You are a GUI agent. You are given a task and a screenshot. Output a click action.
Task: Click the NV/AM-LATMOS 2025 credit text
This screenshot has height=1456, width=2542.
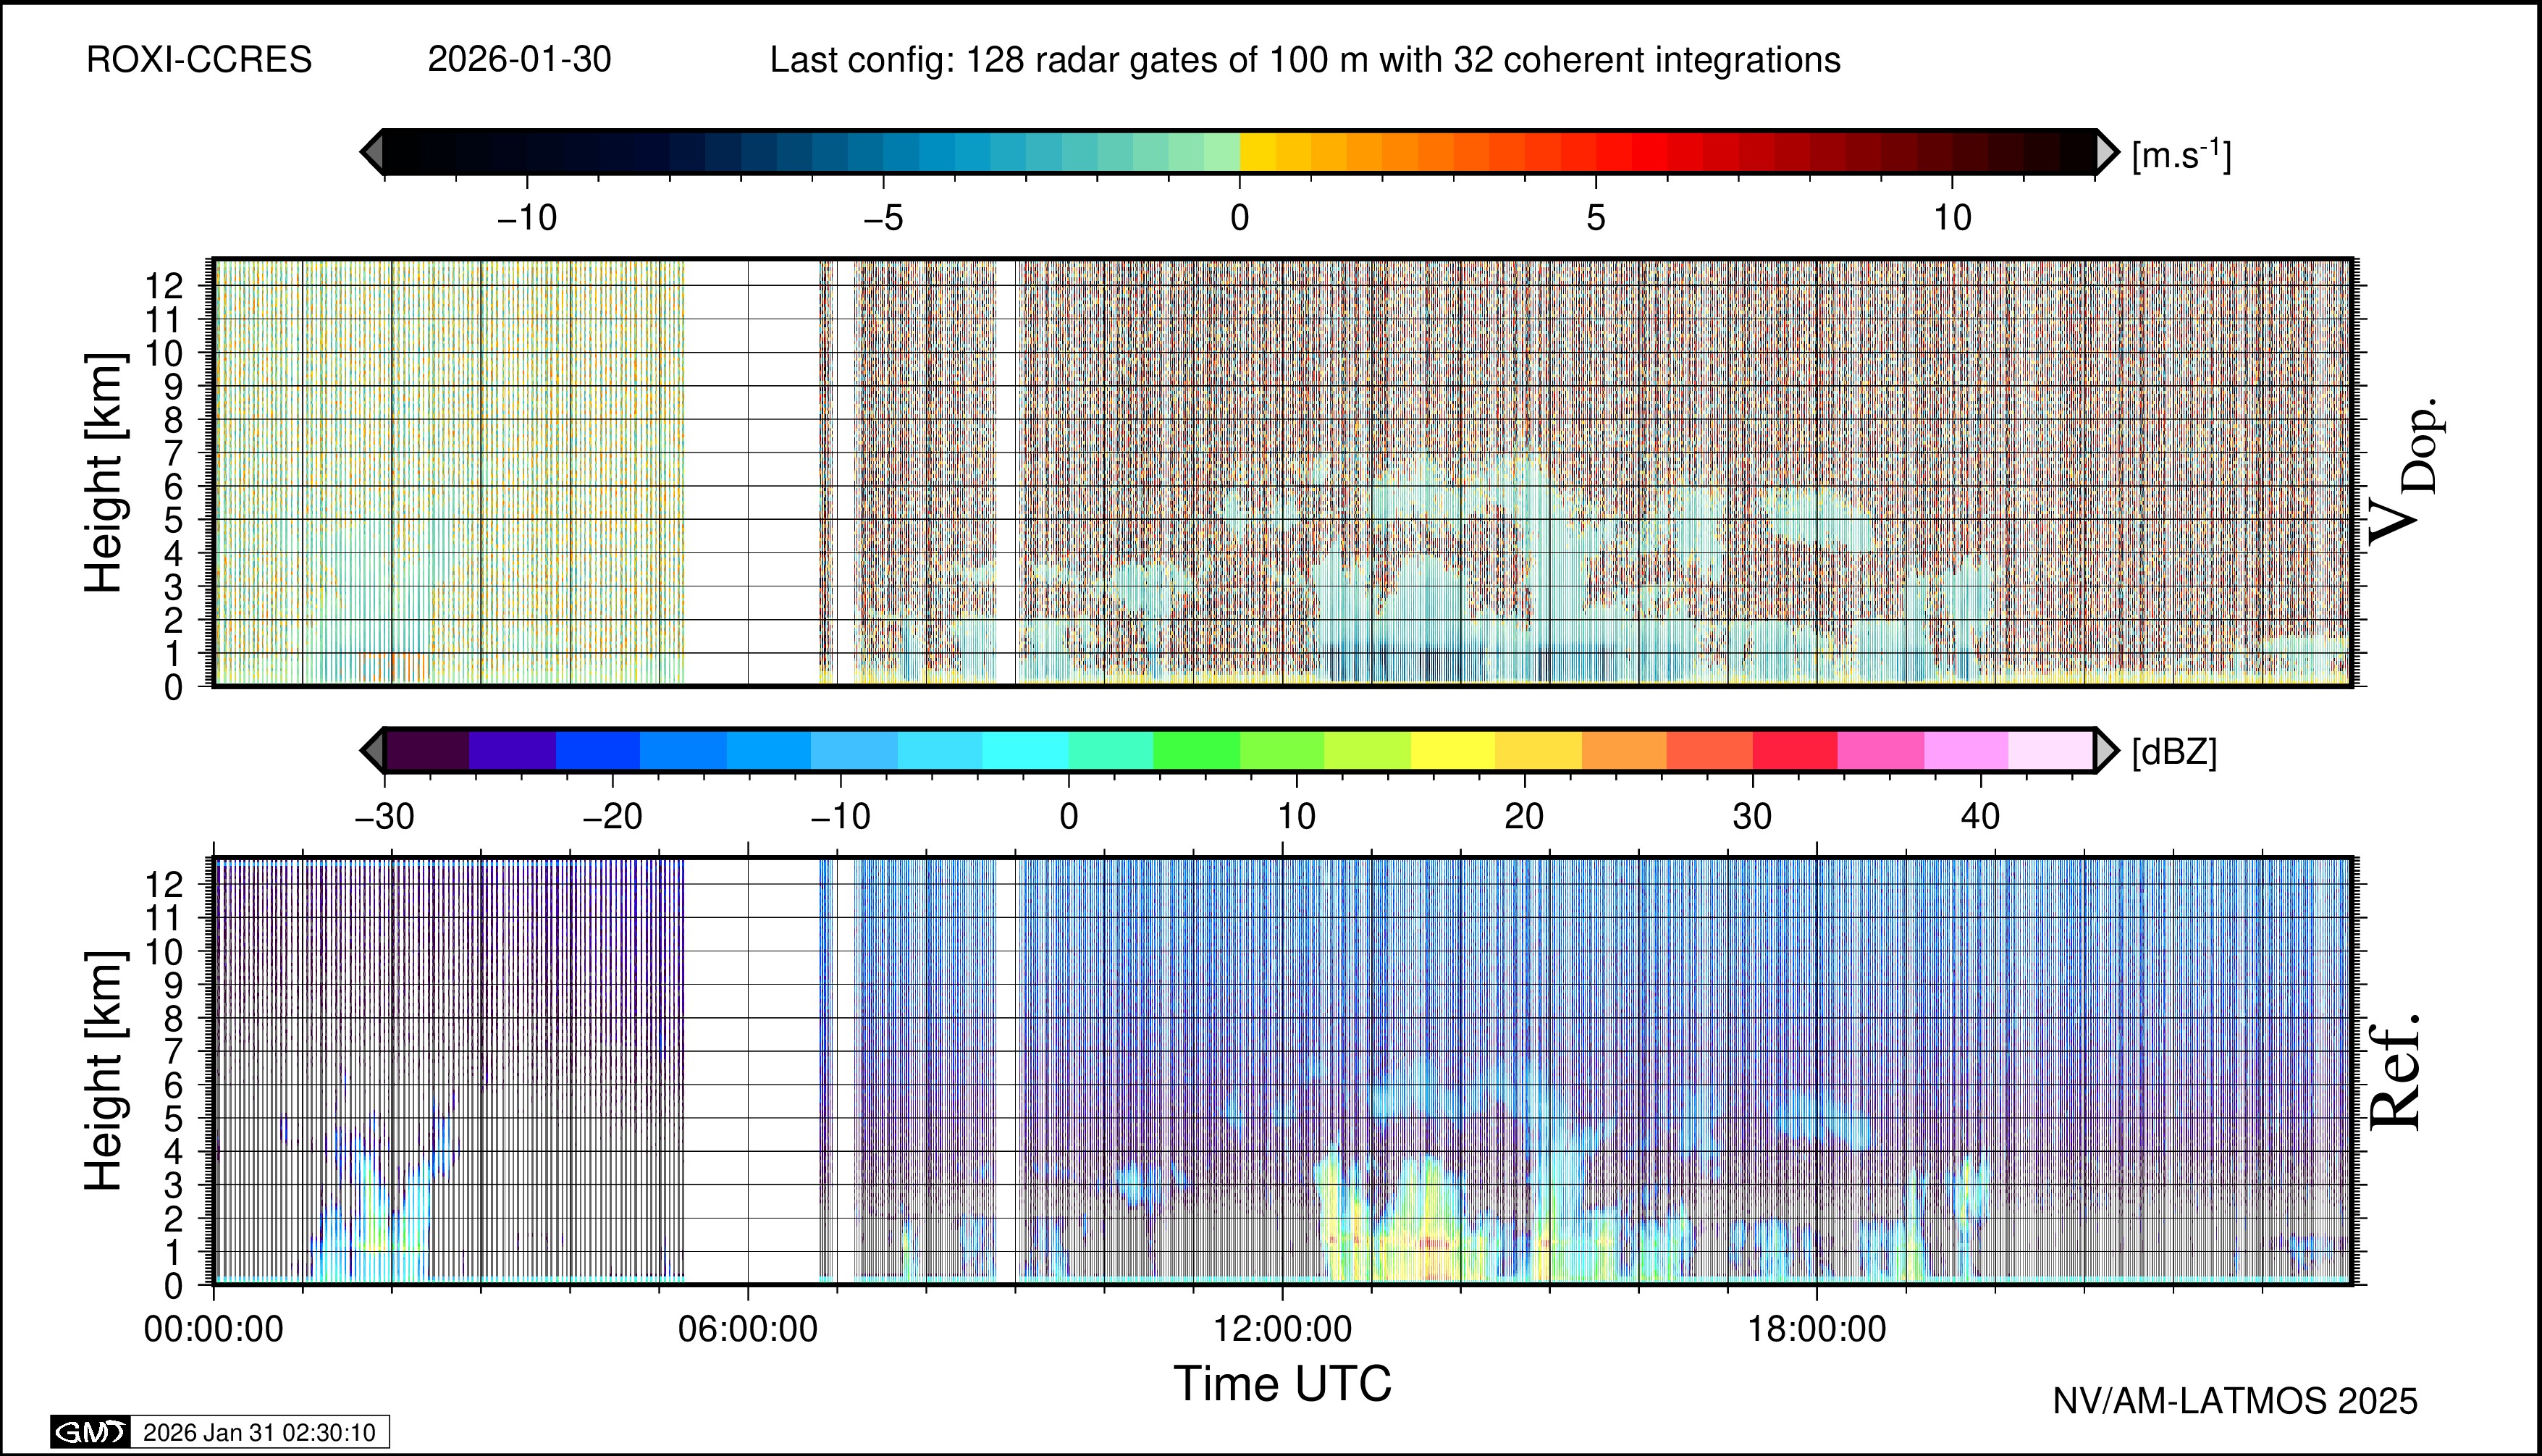[x=2235, y=1401]
